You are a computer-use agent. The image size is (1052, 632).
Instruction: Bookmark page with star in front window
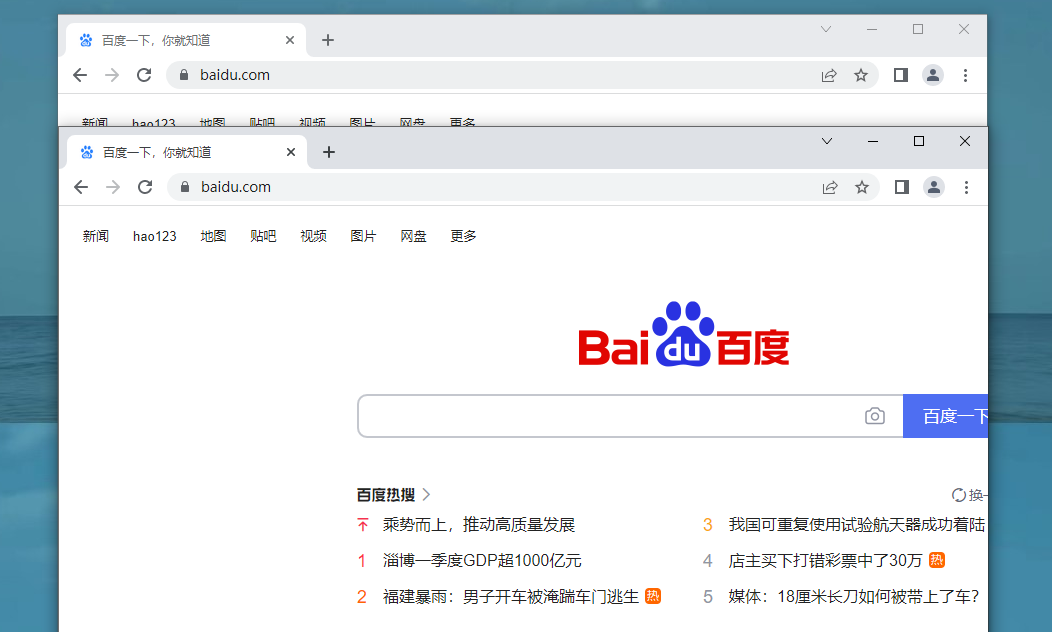coord(862,187)
